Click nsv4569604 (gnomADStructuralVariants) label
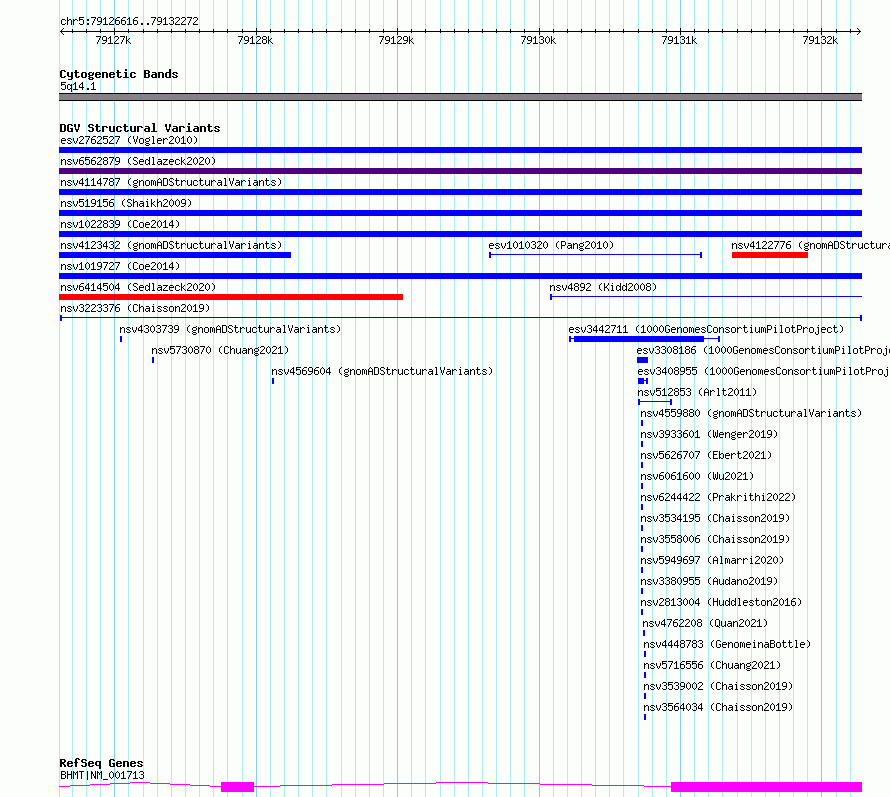The image size is (890, 797). pyautogui.click(x=382, y=371)
